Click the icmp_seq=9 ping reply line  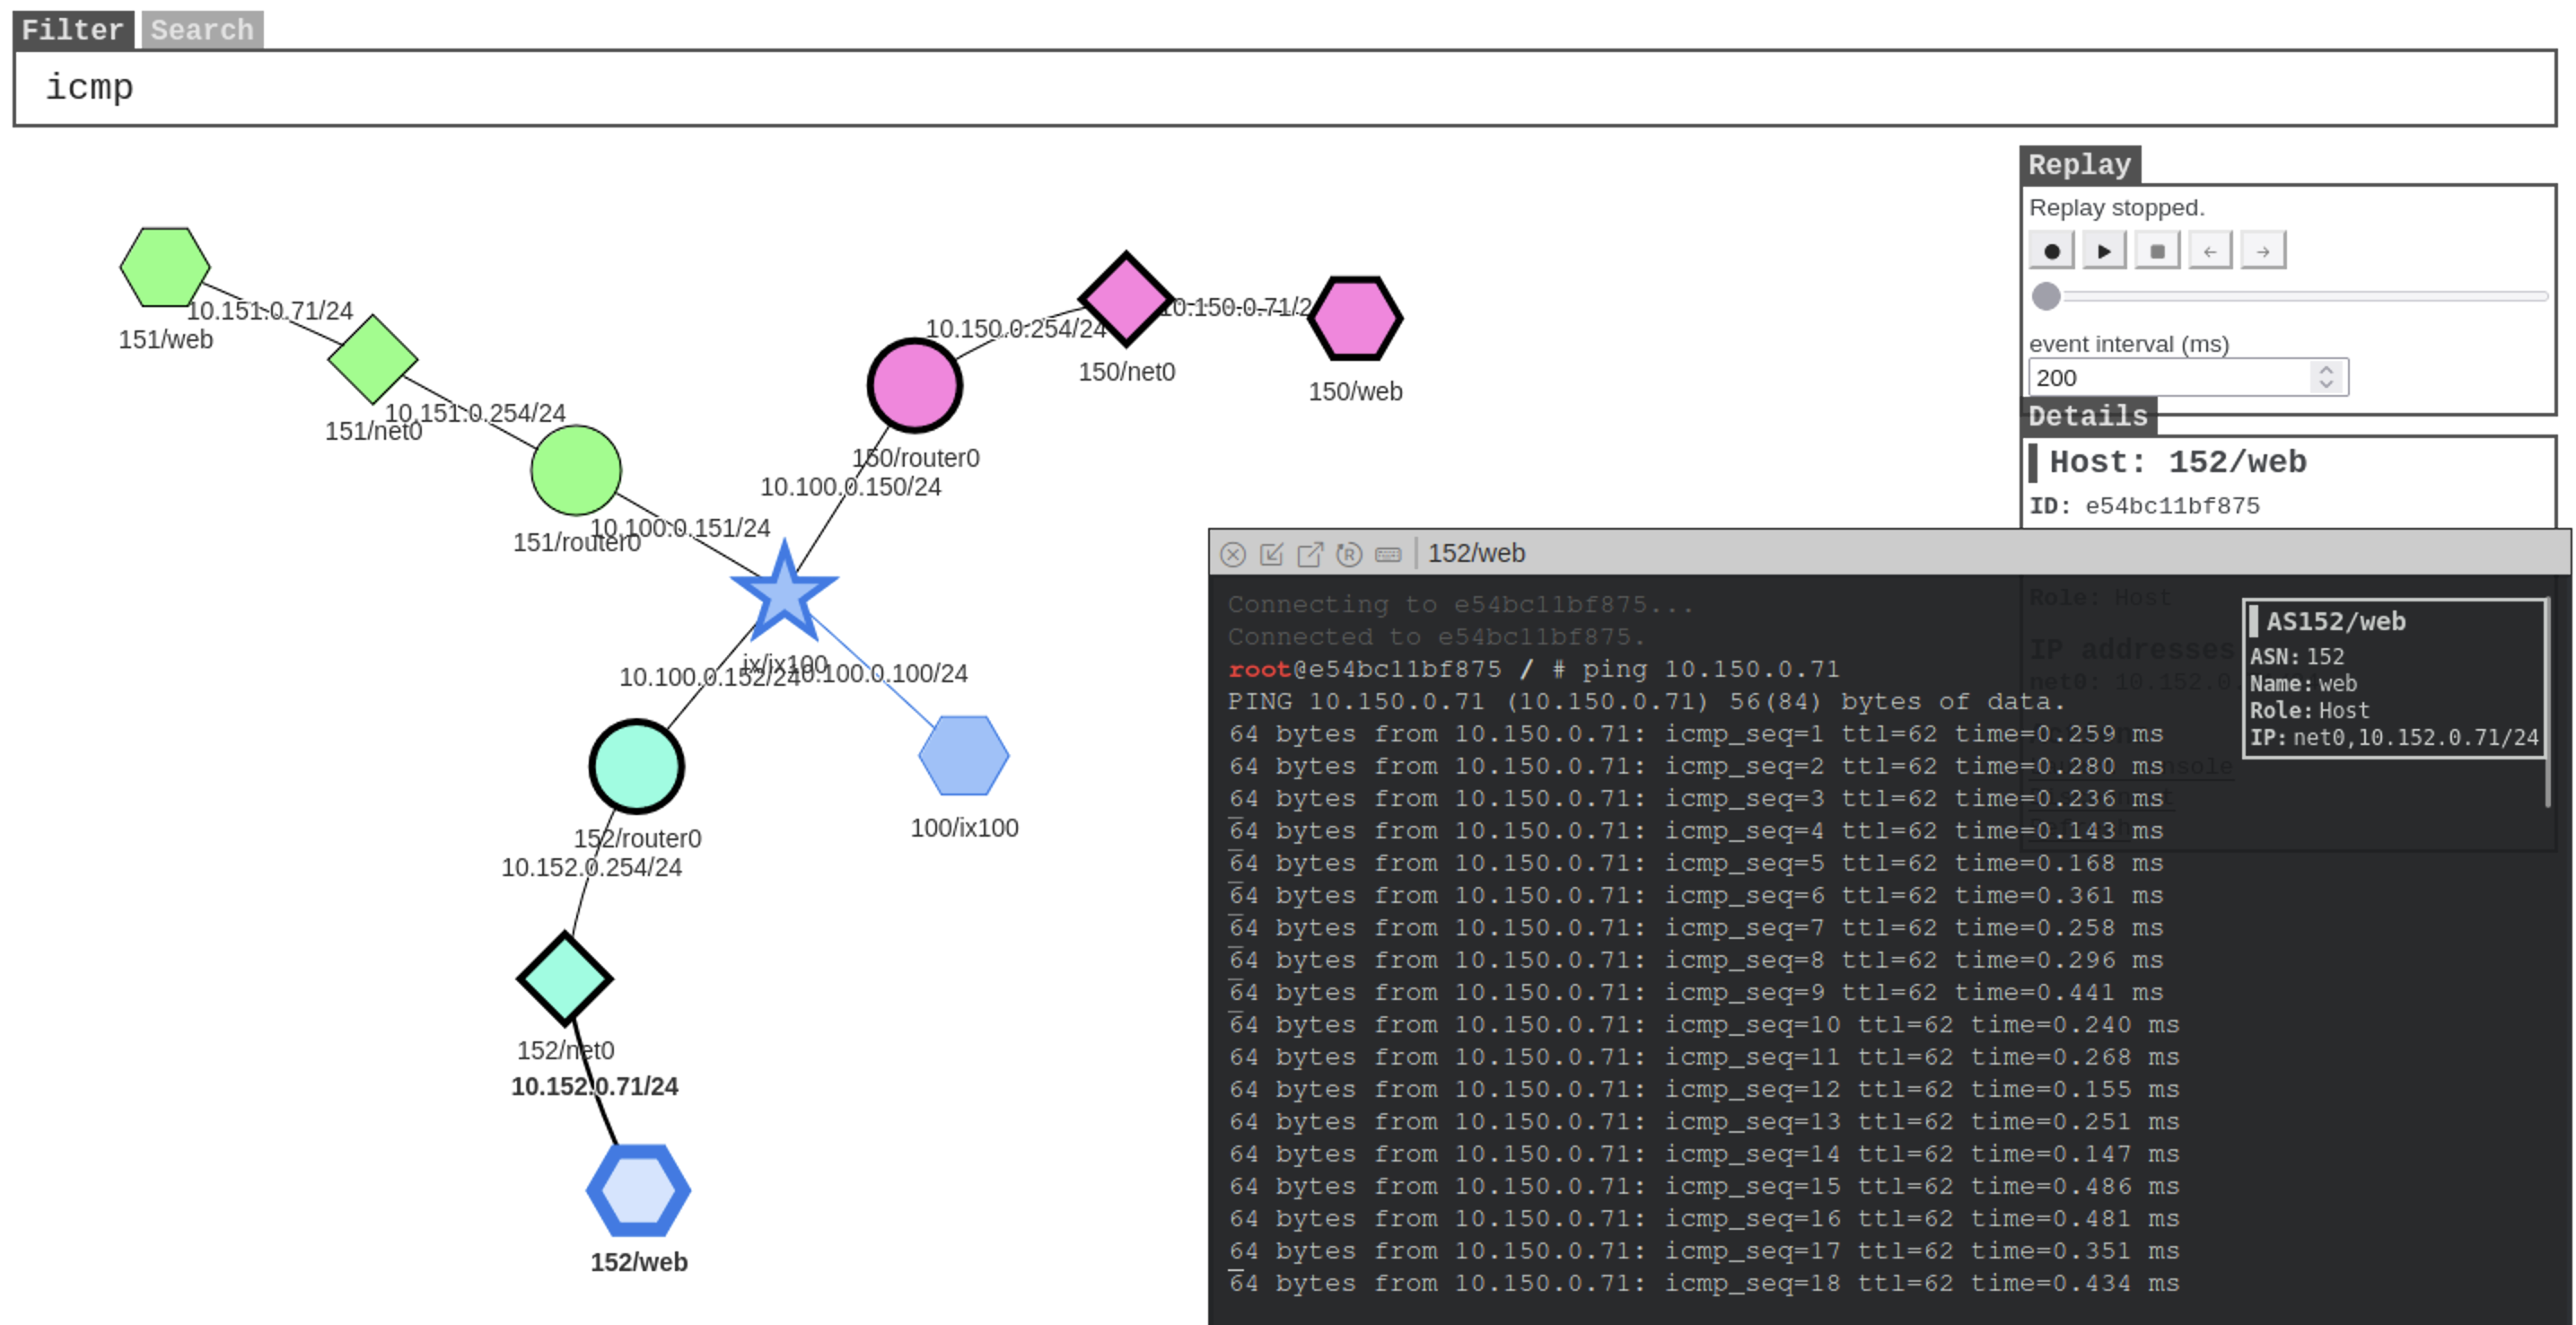(1696, 992)
